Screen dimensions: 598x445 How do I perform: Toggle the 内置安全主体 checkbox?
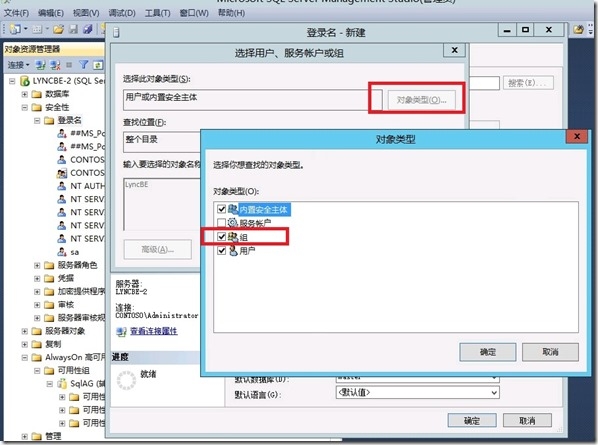tap(221, 209)
